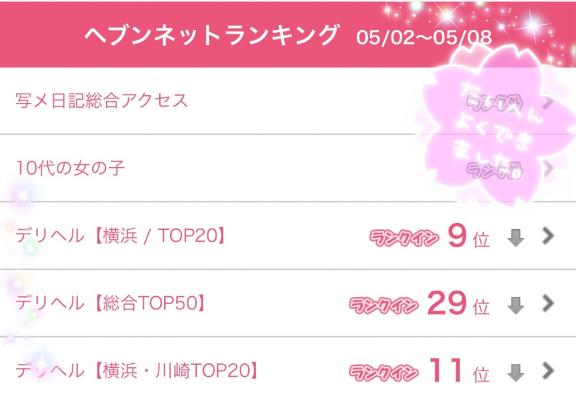Click the ヘブンネットランキング header title
576x400 pixels.
211,35
